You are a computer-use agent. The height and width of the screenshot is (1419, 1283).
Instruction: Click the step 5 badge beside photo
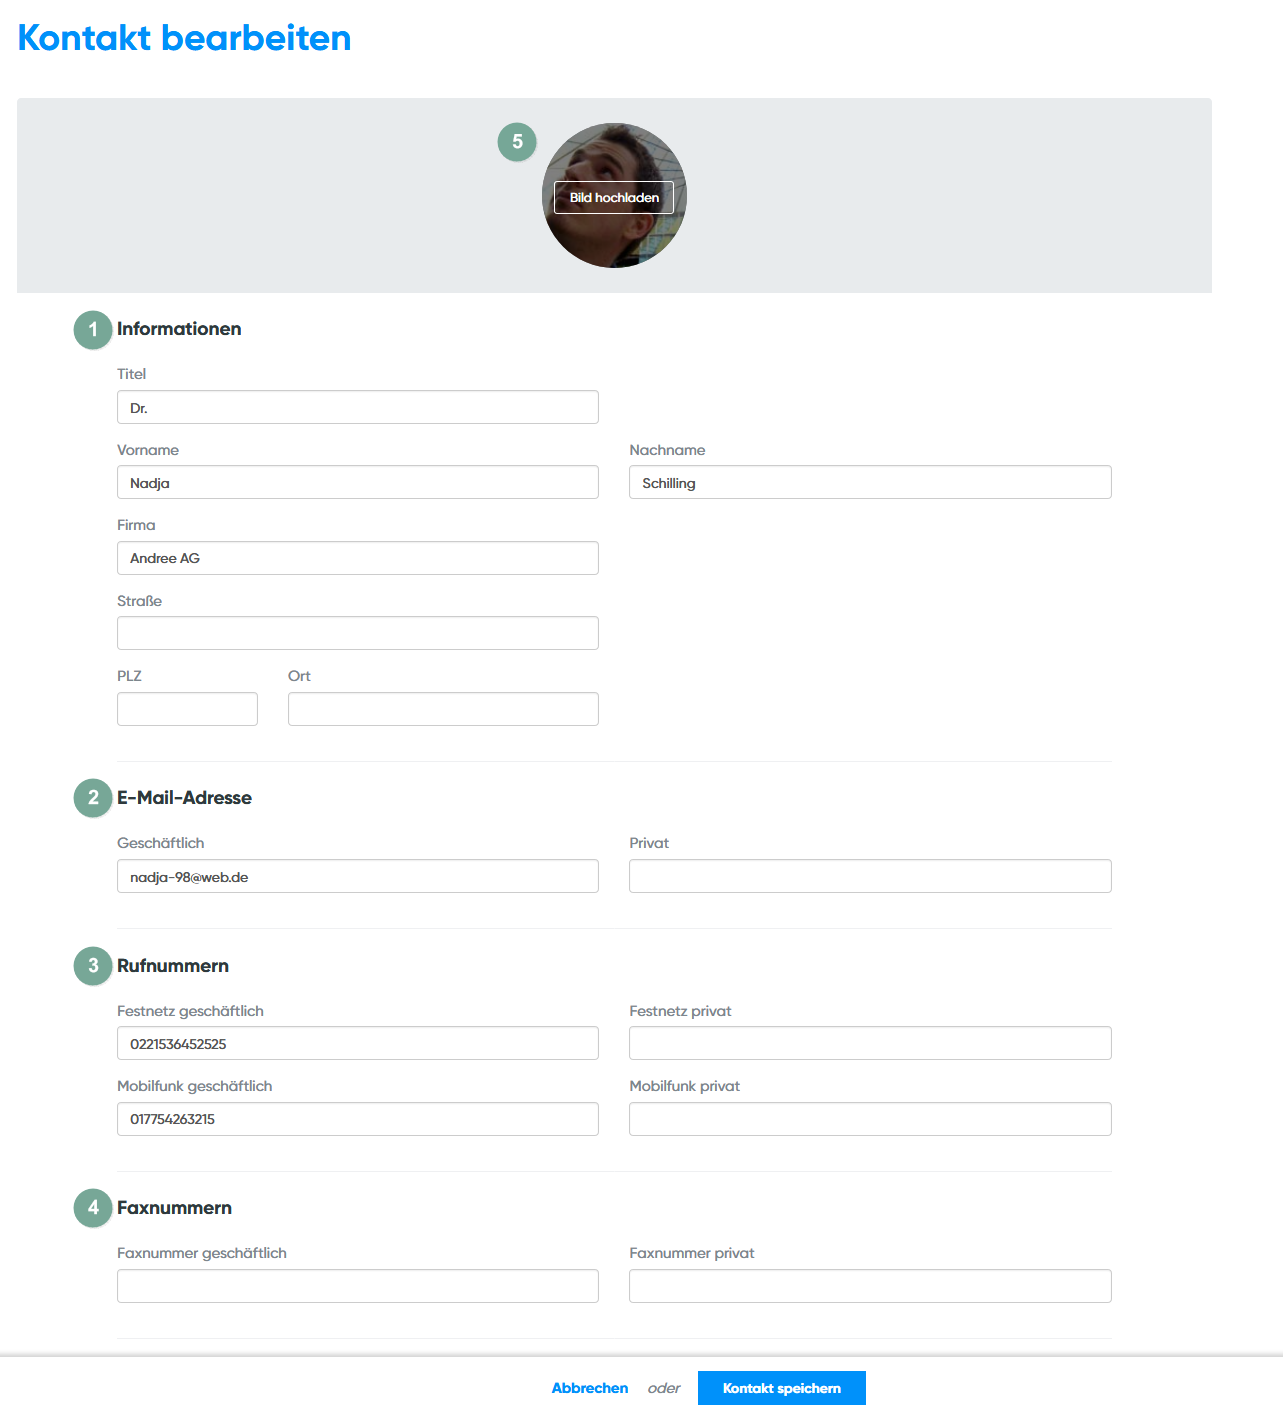point(517,142)
